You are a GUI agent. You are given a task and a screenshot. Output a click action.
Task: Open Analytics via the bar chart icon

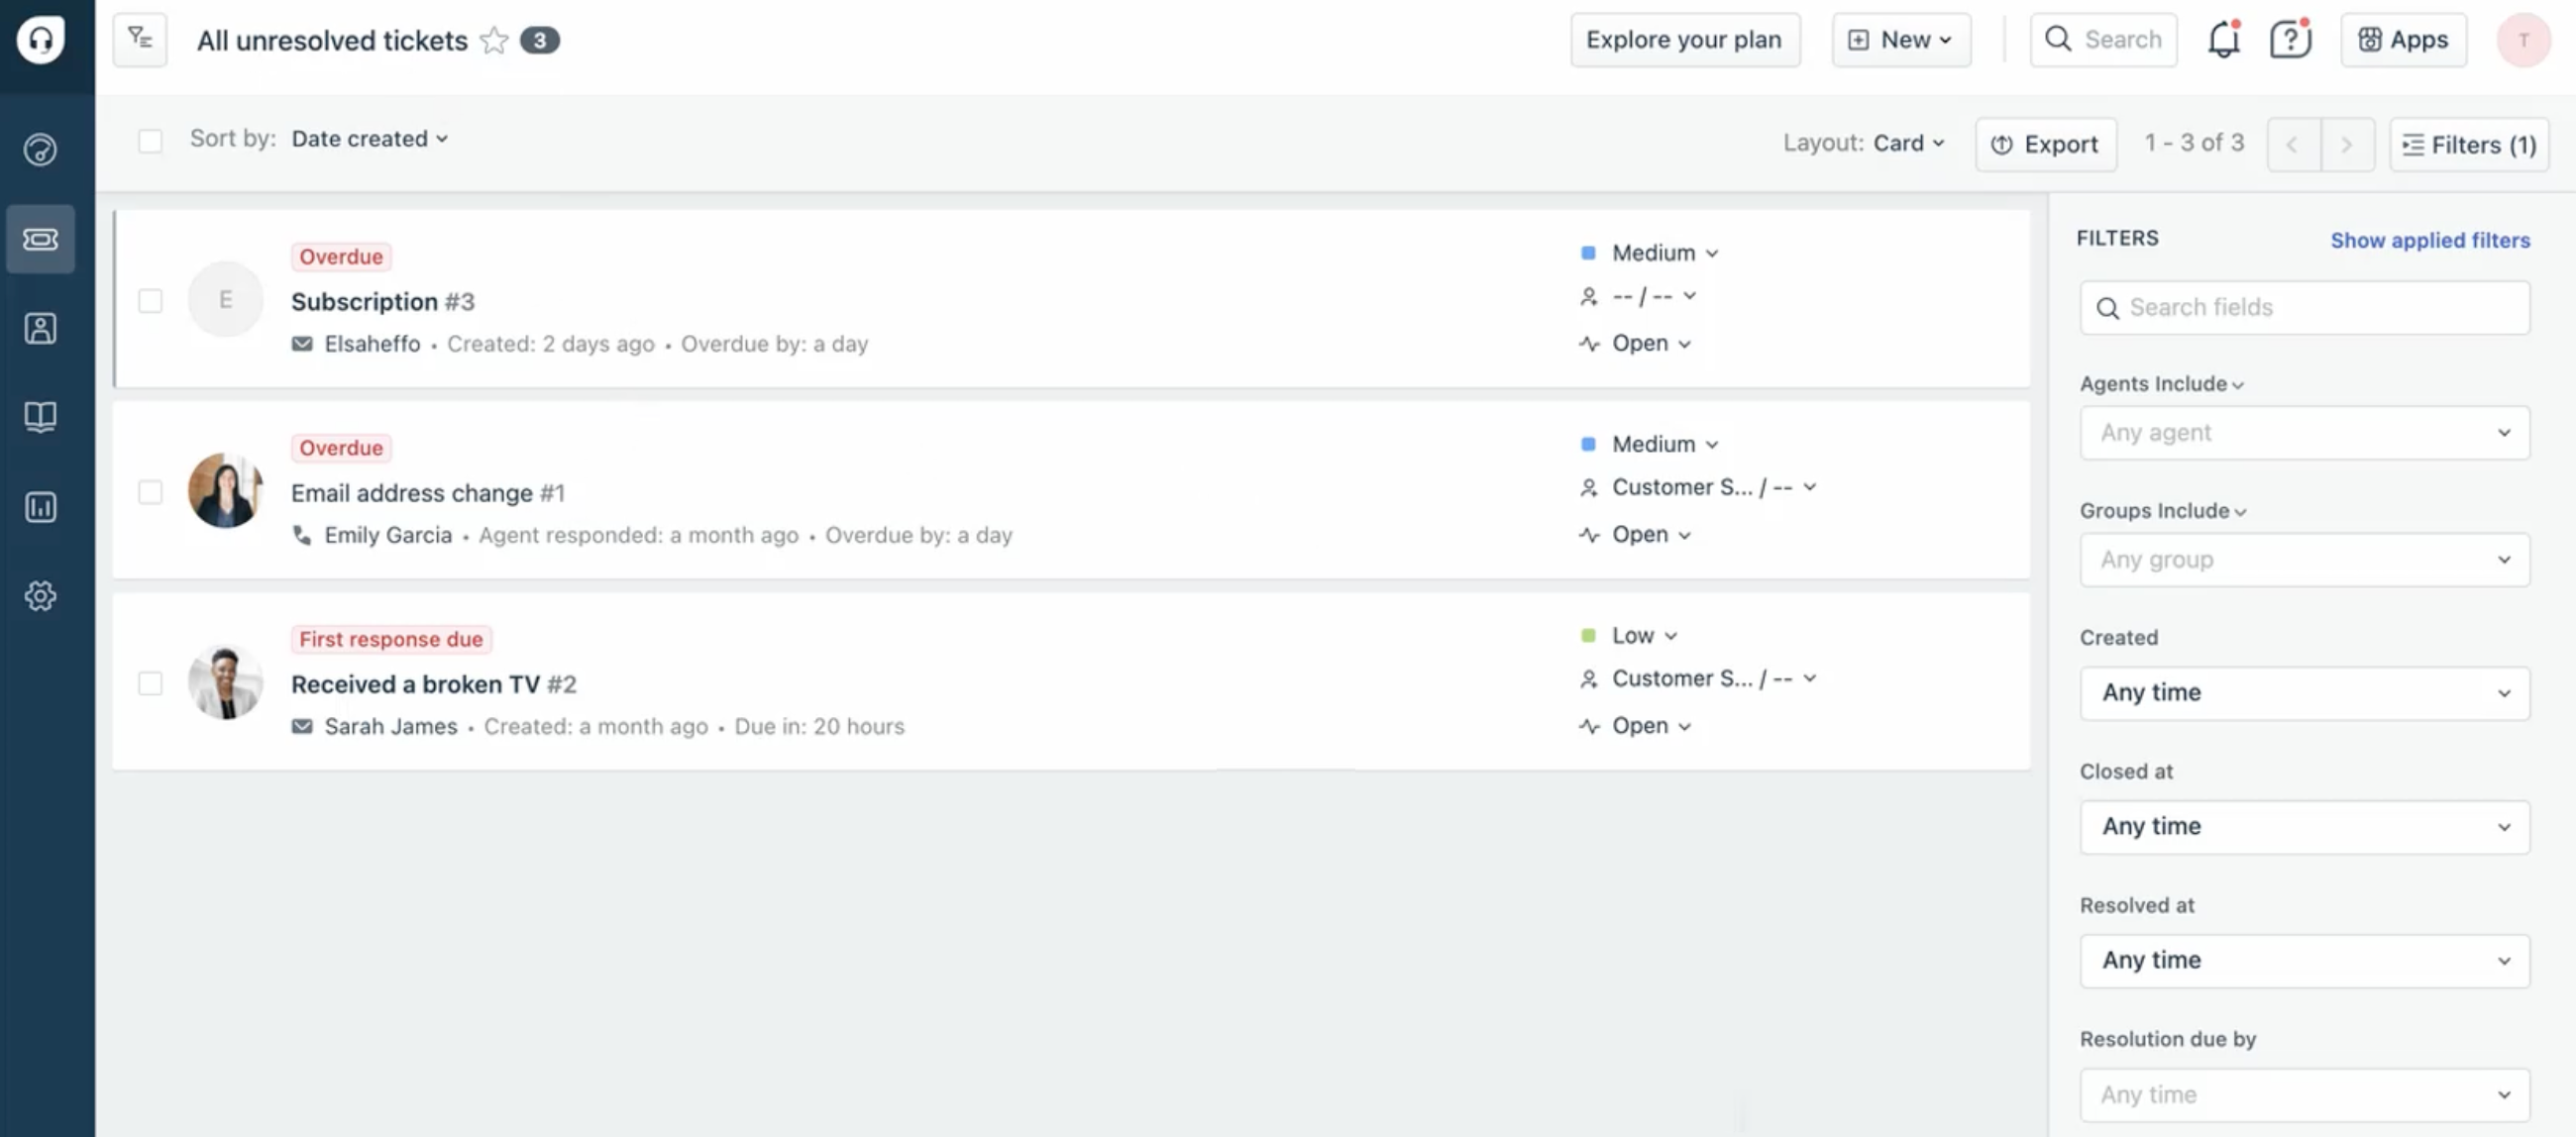(x=41, y=507)
